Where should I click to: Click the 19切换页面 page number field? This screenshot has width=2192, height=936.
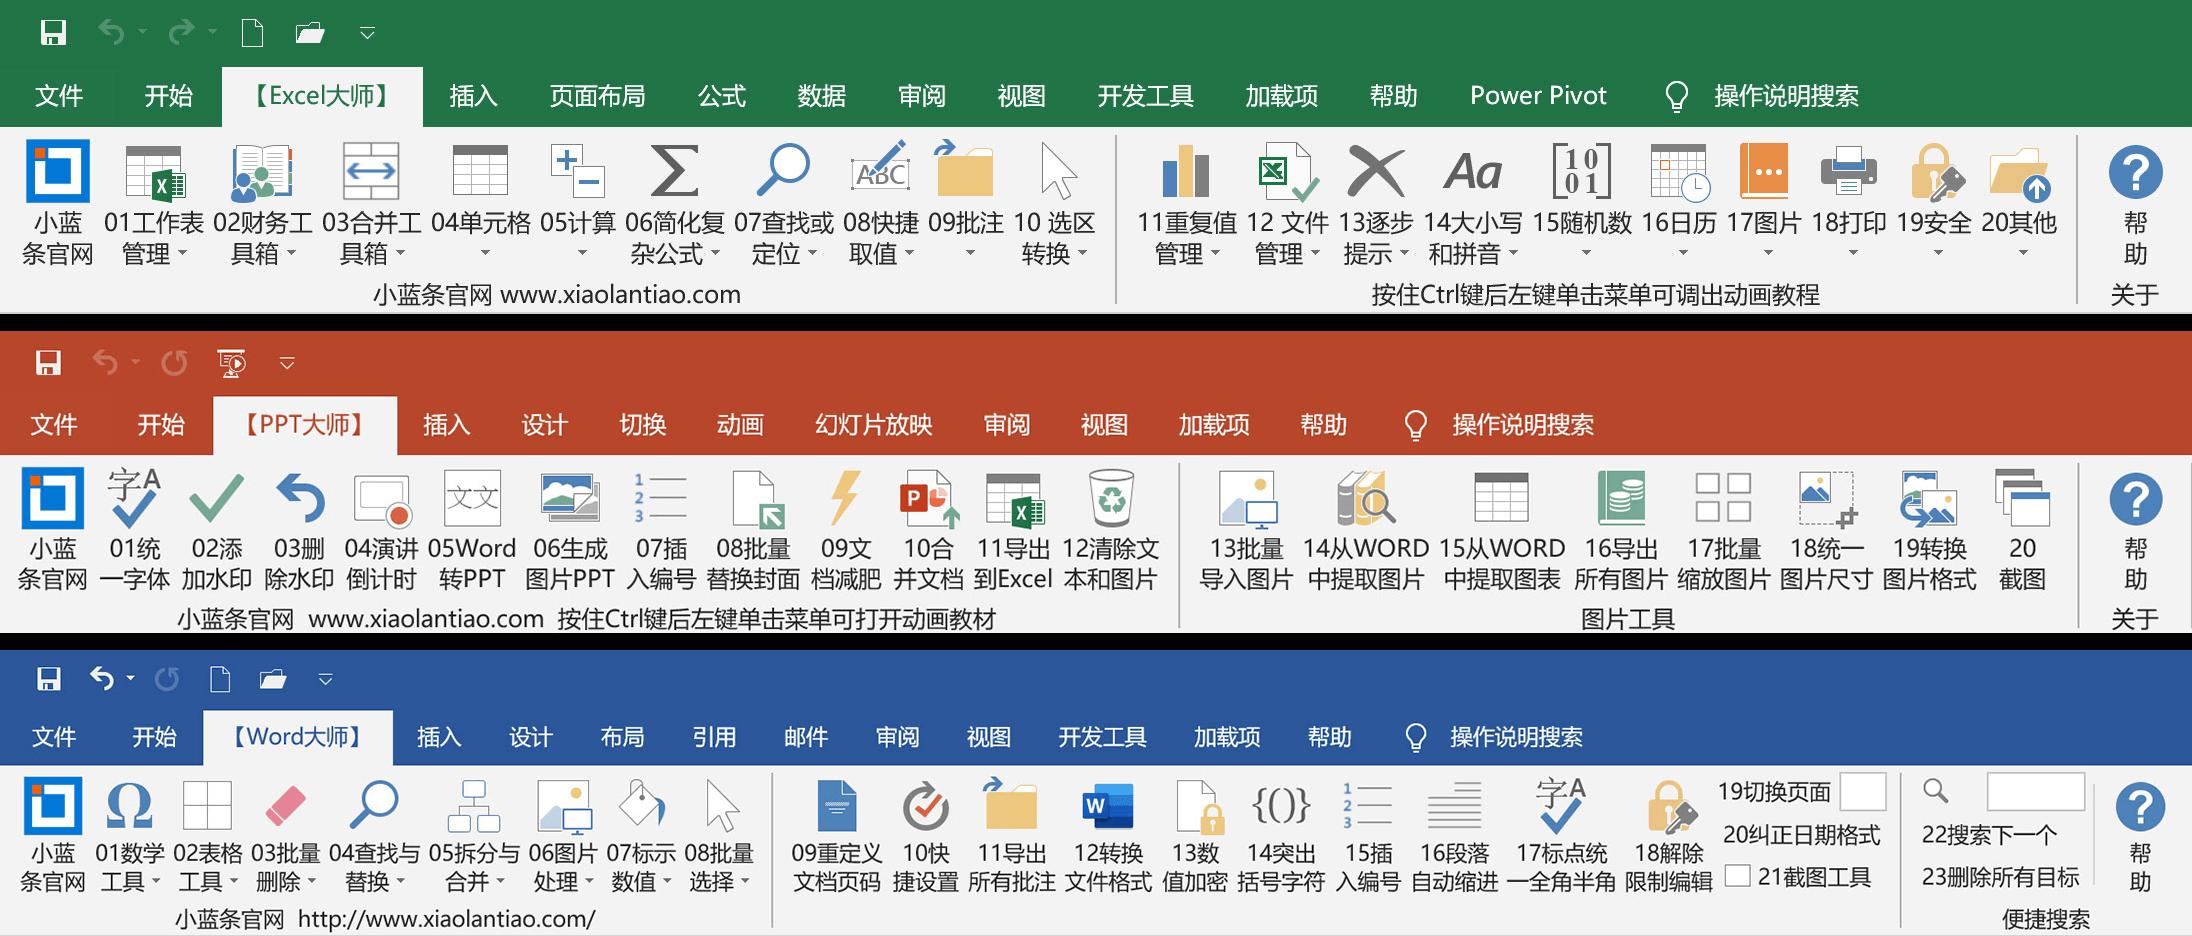pos(1863,791)
